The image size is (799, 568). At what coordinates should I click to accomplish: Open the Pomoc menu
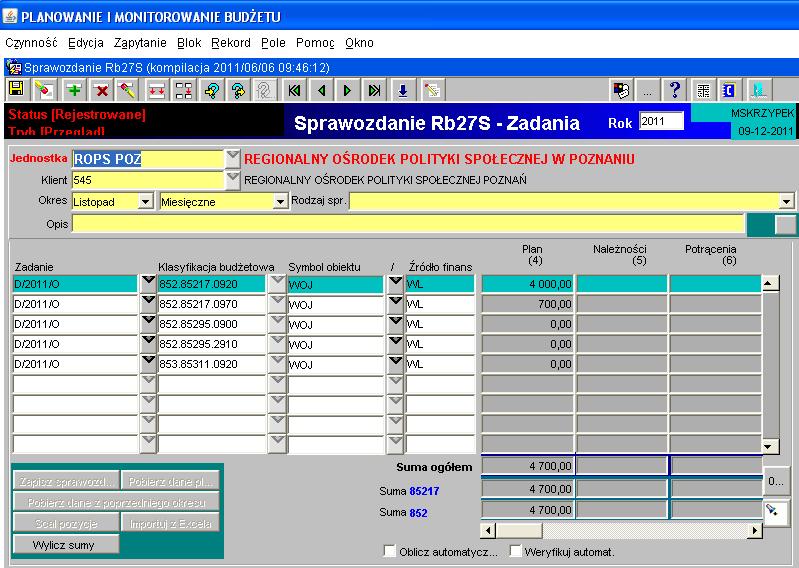pyautogui.click(x=315, y=43)
